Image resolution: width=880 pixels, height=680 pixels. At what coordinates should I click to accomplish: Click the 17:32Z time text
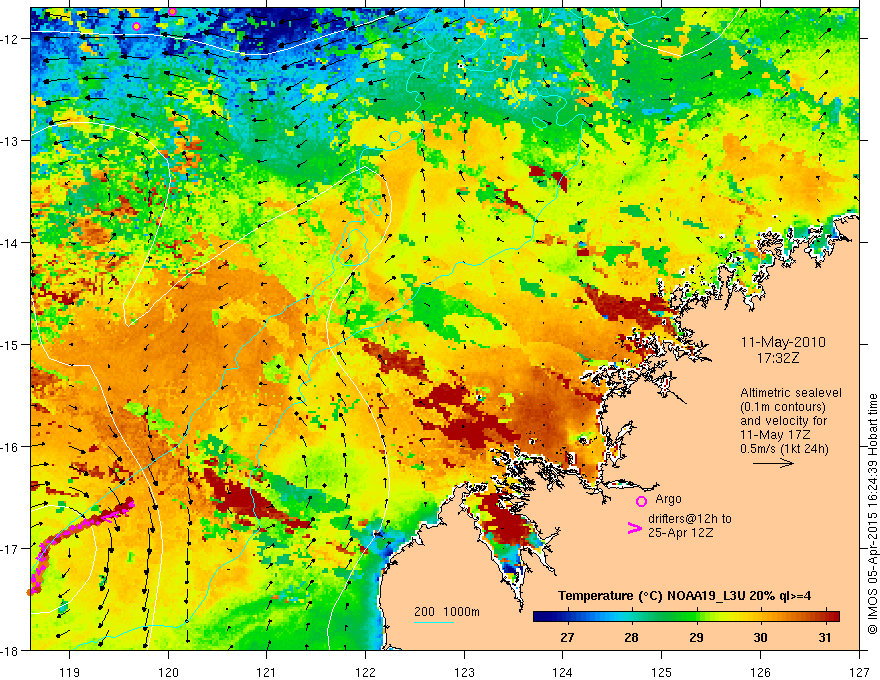click(778, 357)
